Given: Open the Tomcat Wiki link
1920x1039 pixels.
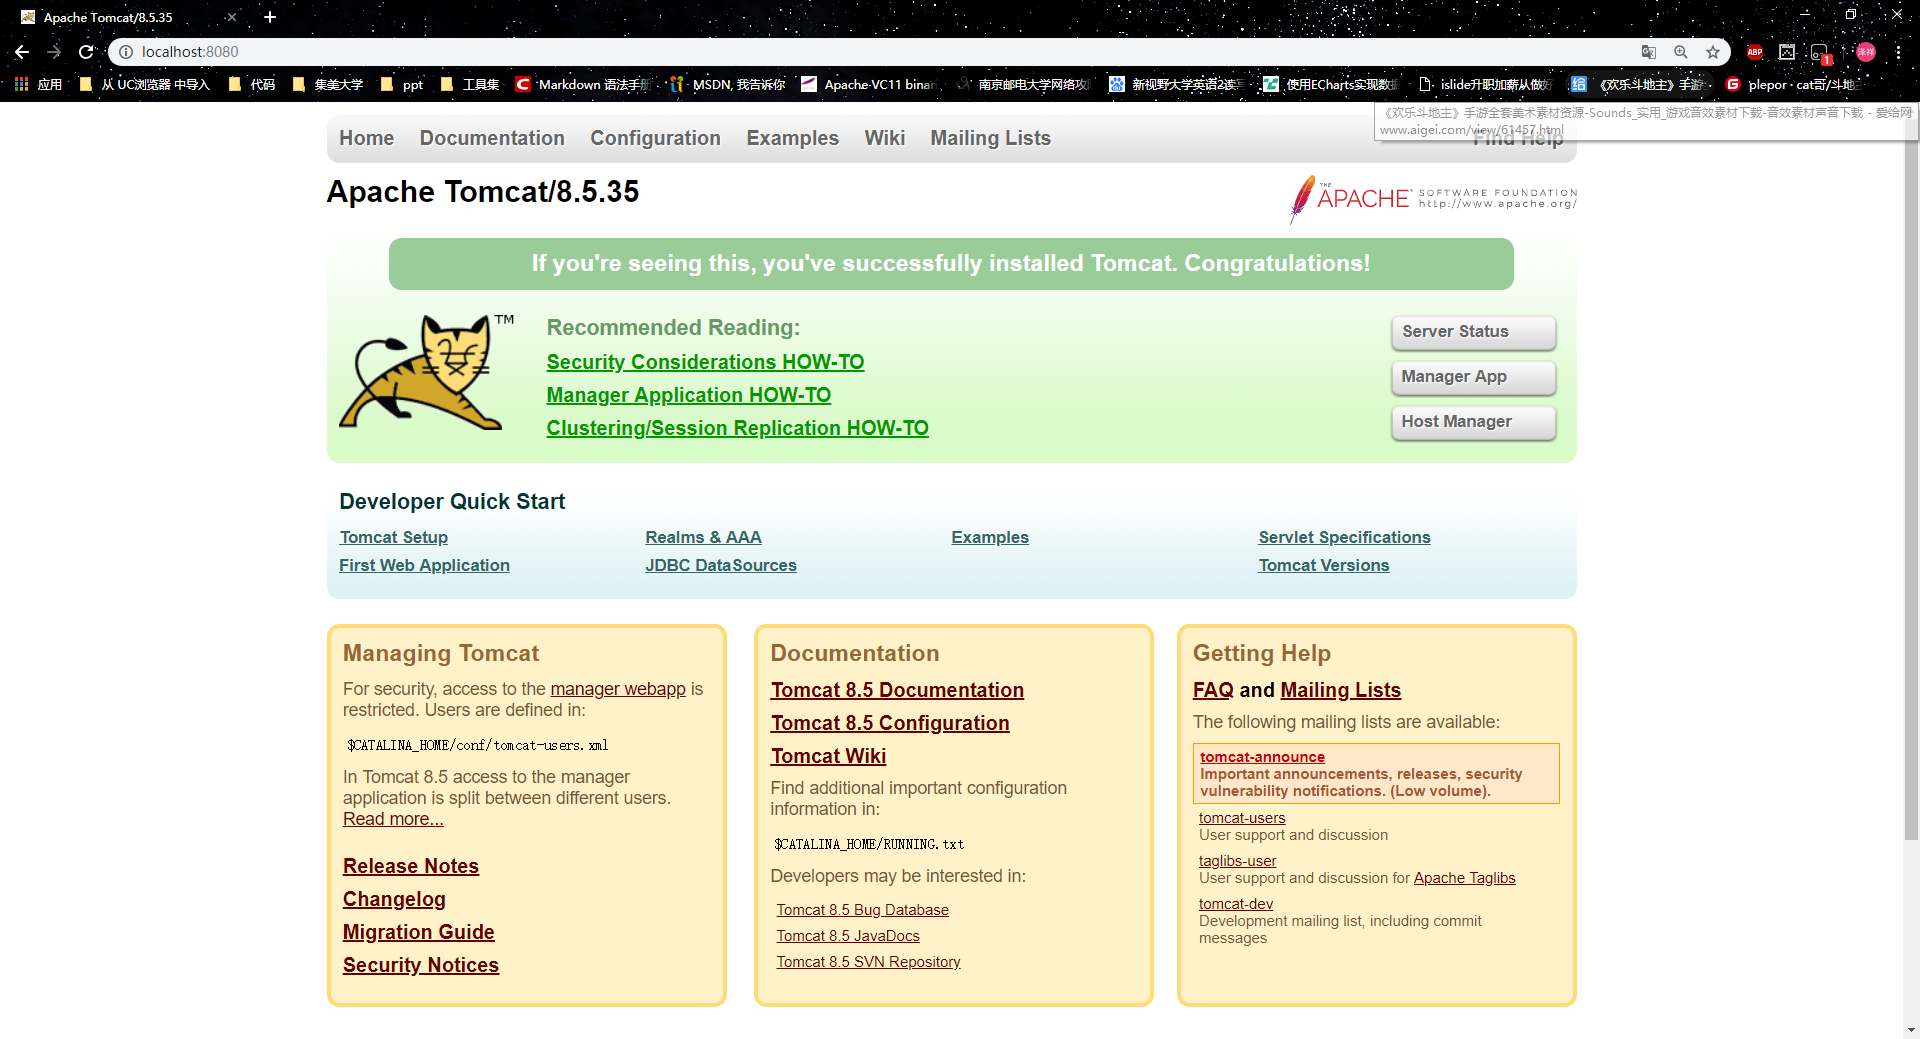Looking at the screenshot, I should point(828,756).
